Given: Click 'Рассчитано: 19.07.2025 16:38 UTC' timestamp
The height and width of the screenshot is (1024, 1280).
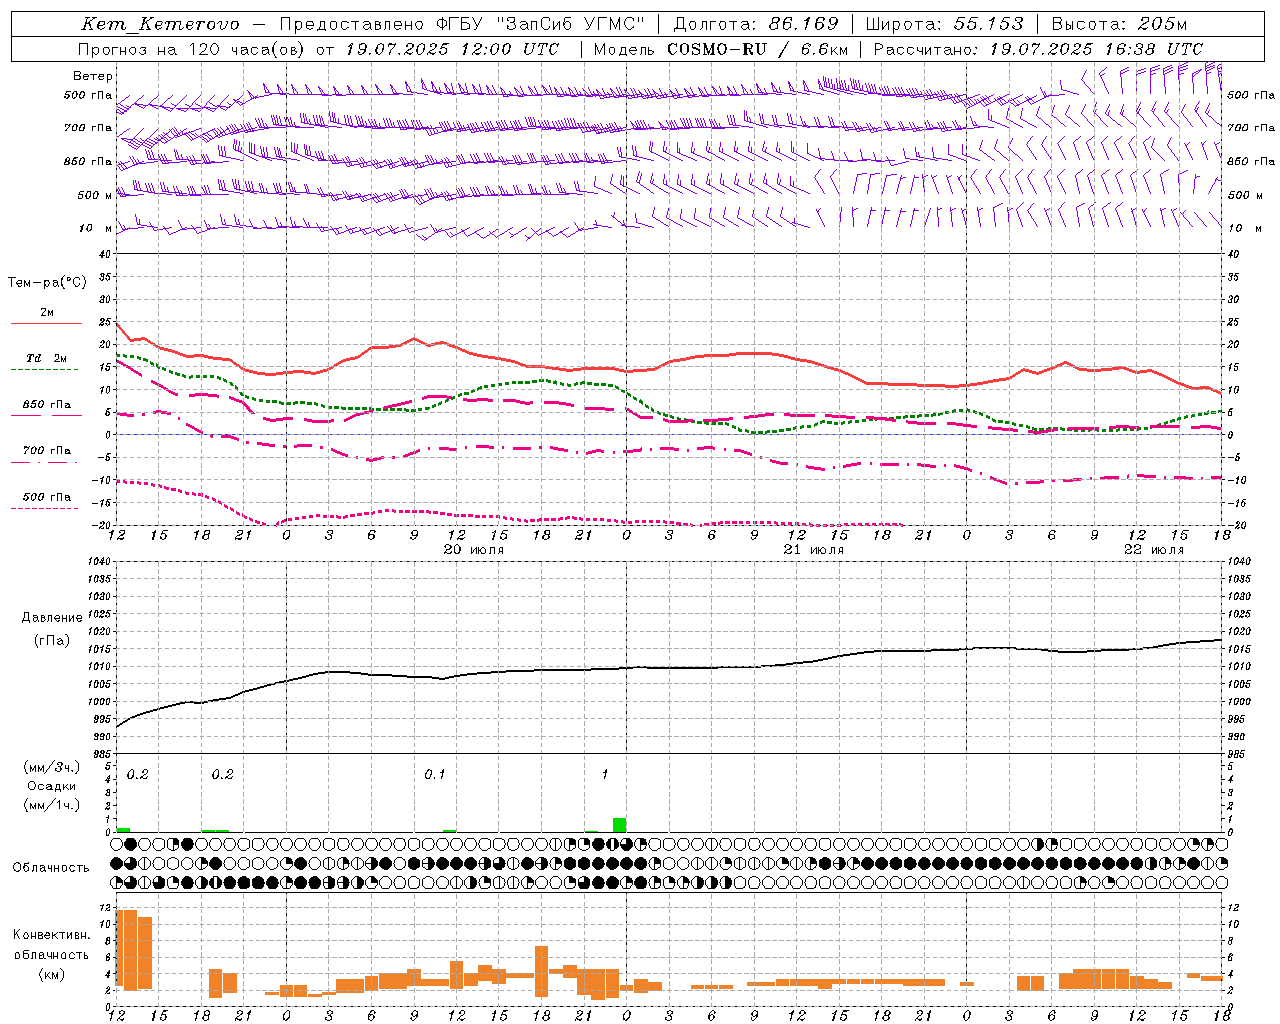Looking at the screenshot, I should coord(1038,49).
